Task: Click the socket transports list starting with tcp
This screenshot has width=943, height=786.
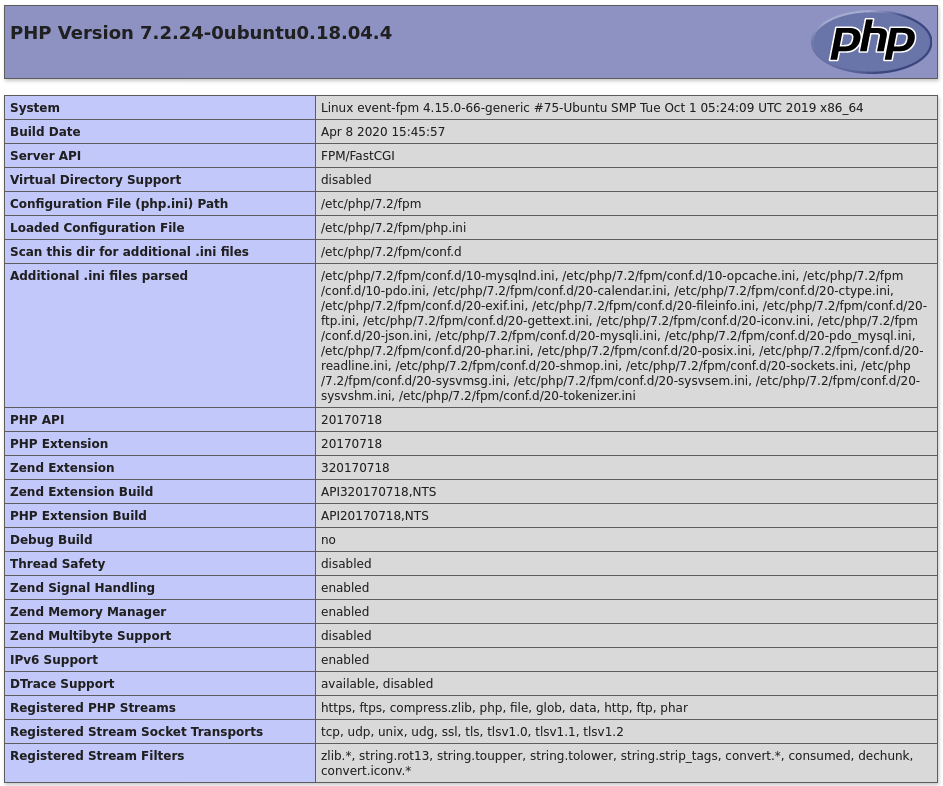Action: [x=472, y=732]
